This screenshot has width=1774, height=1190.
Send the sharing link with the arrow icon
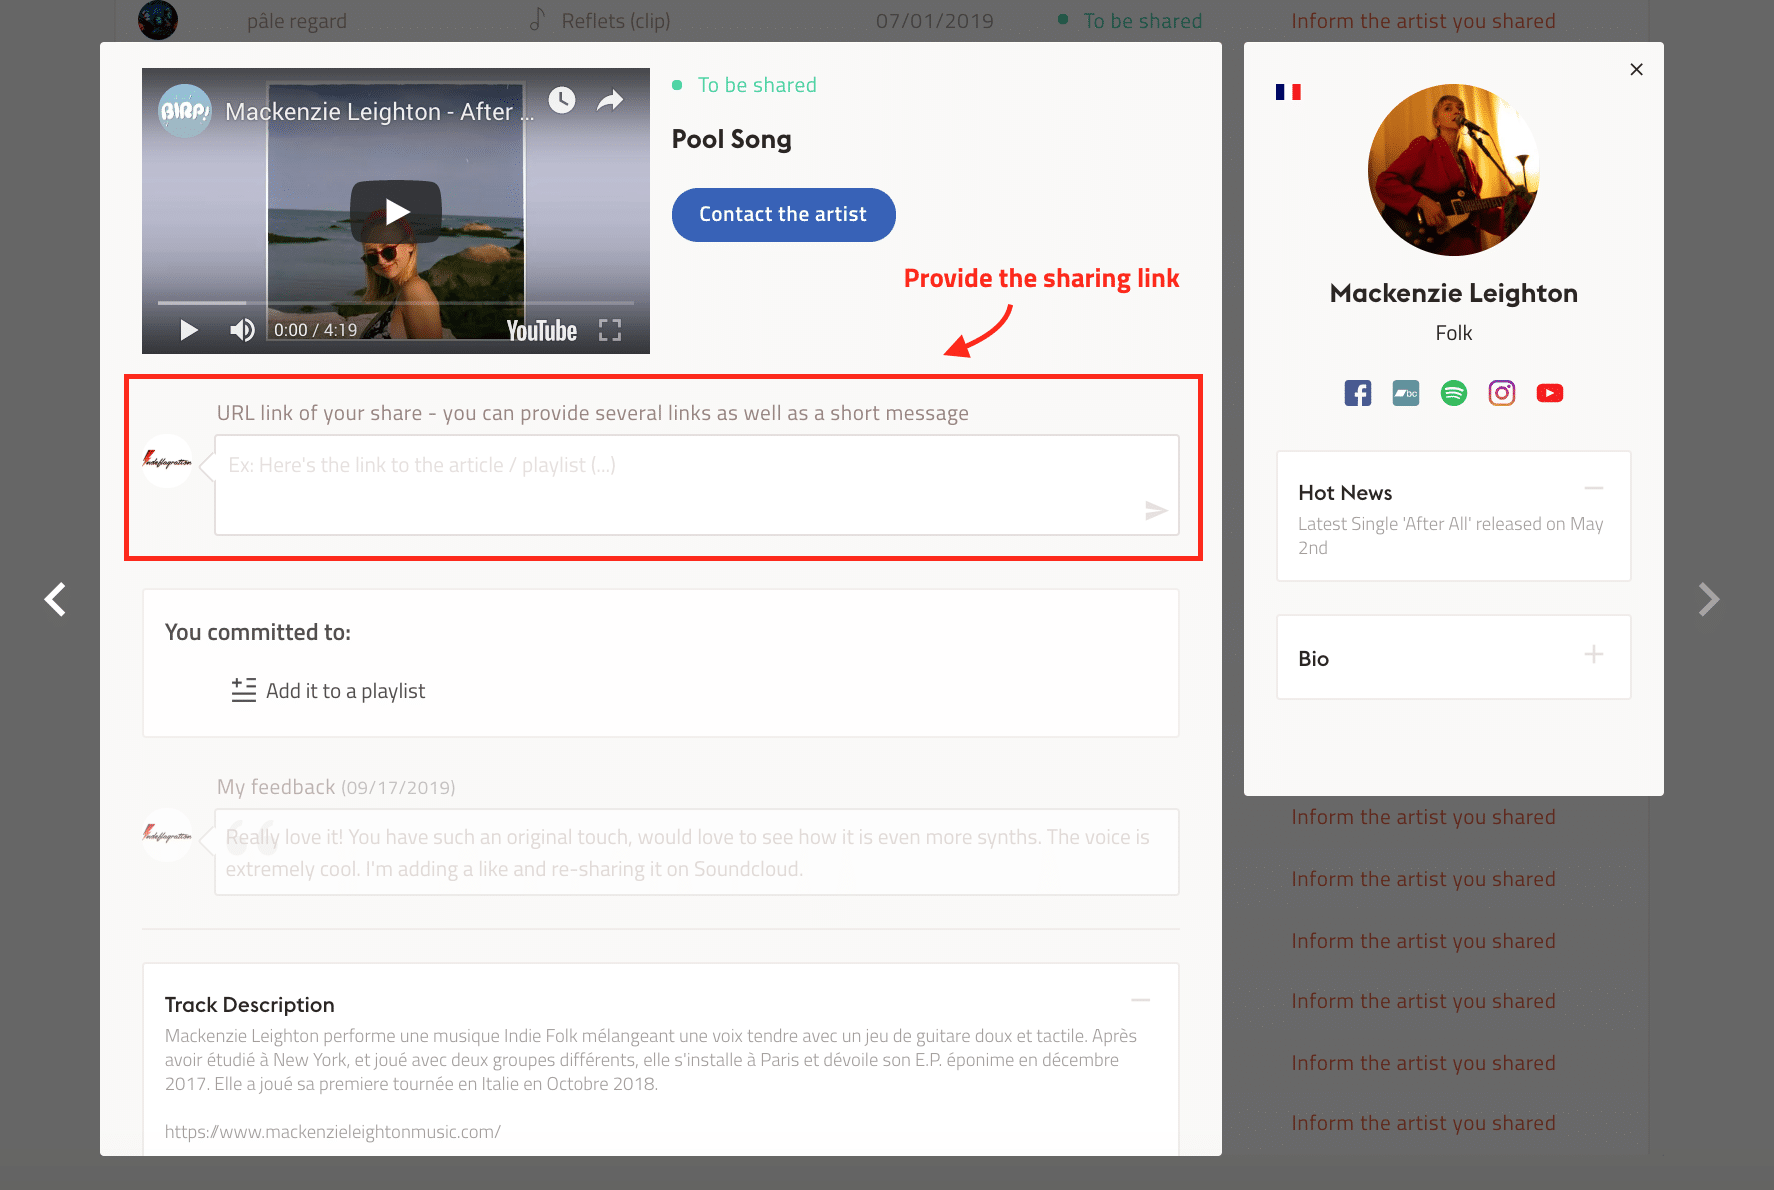[x=1156, y=511]
